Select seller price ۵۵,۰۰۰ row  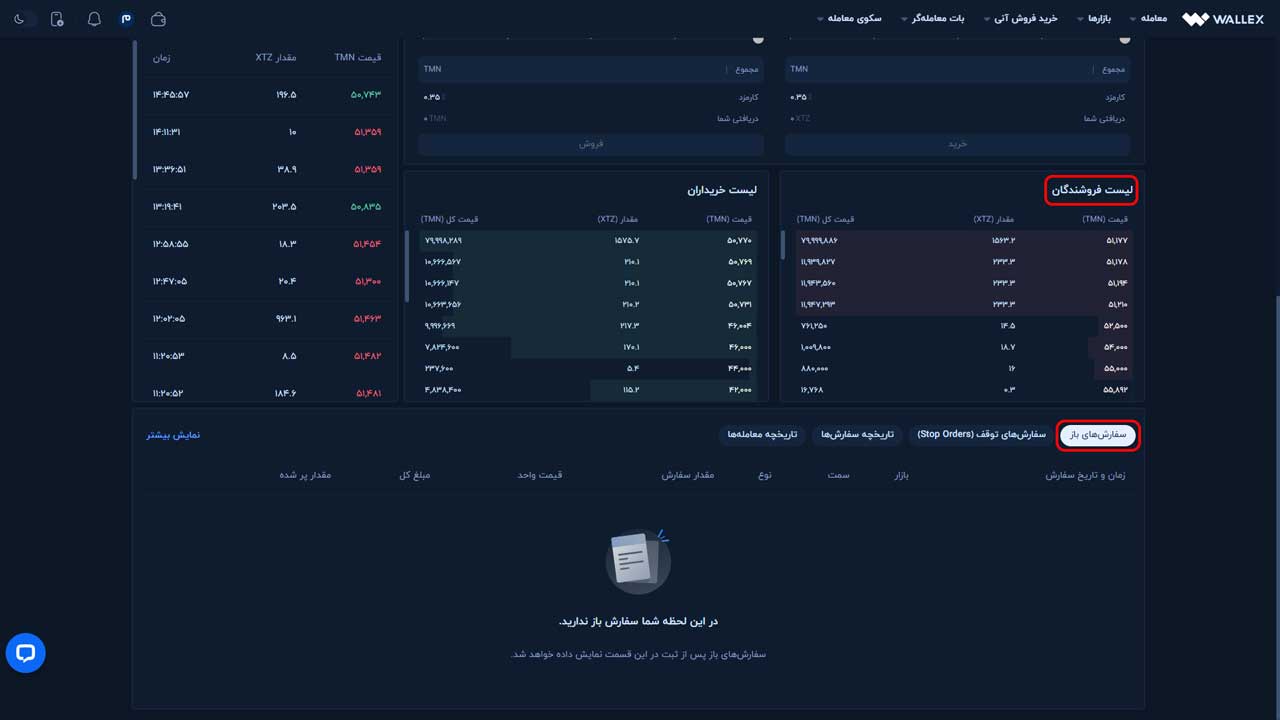(x=962, y=368)
